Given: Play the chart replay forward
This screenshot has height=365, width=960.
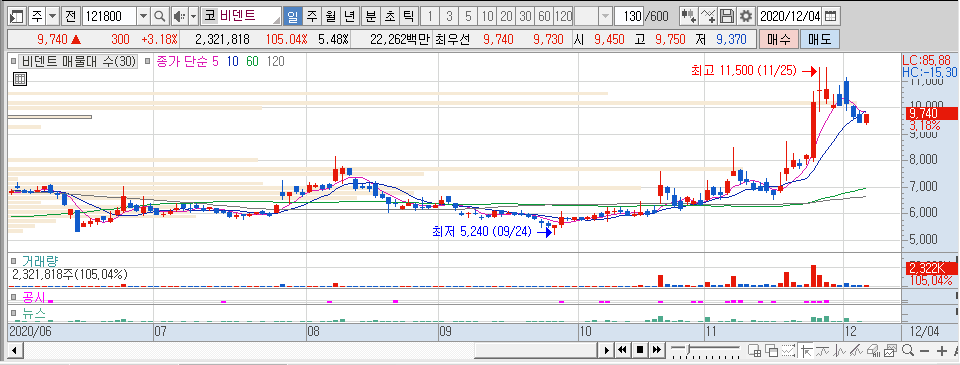Looking at the screenshot, I should pyautogui.click(x=606, y=350).
